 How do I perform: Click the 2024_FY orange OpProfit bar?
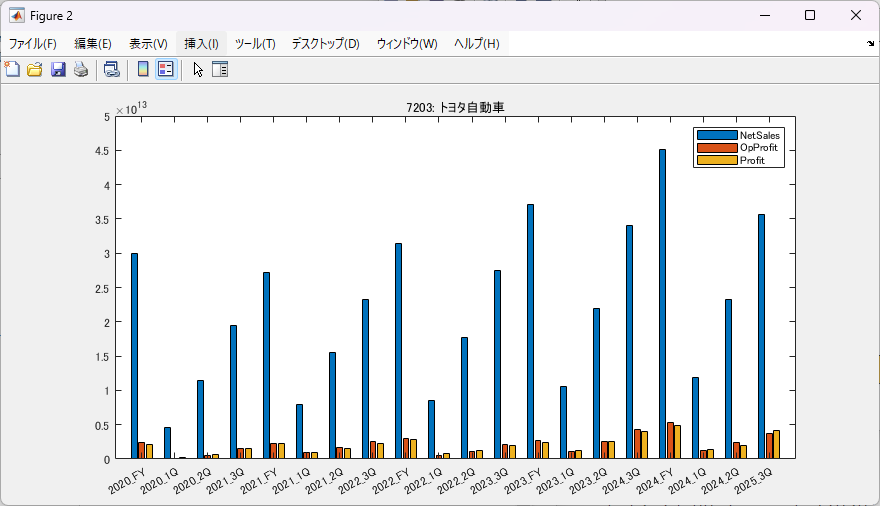coord(670,441)
